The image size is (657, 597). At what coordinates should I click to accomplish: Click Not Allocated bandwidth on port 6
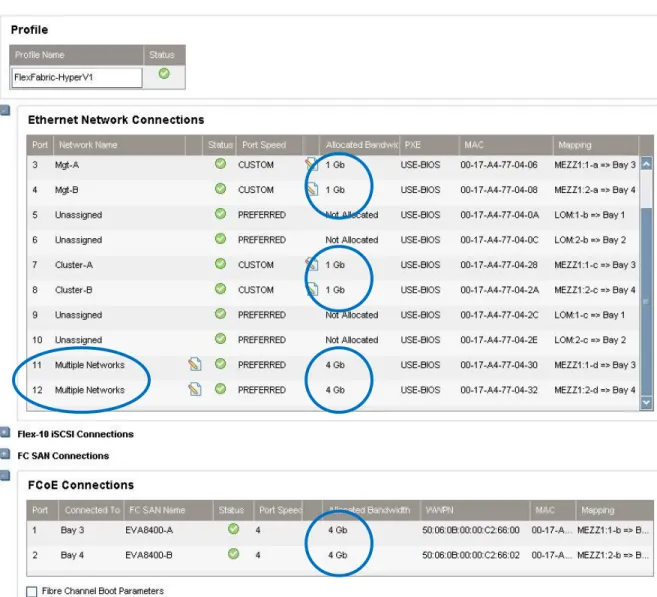click(x=352, y=240)
